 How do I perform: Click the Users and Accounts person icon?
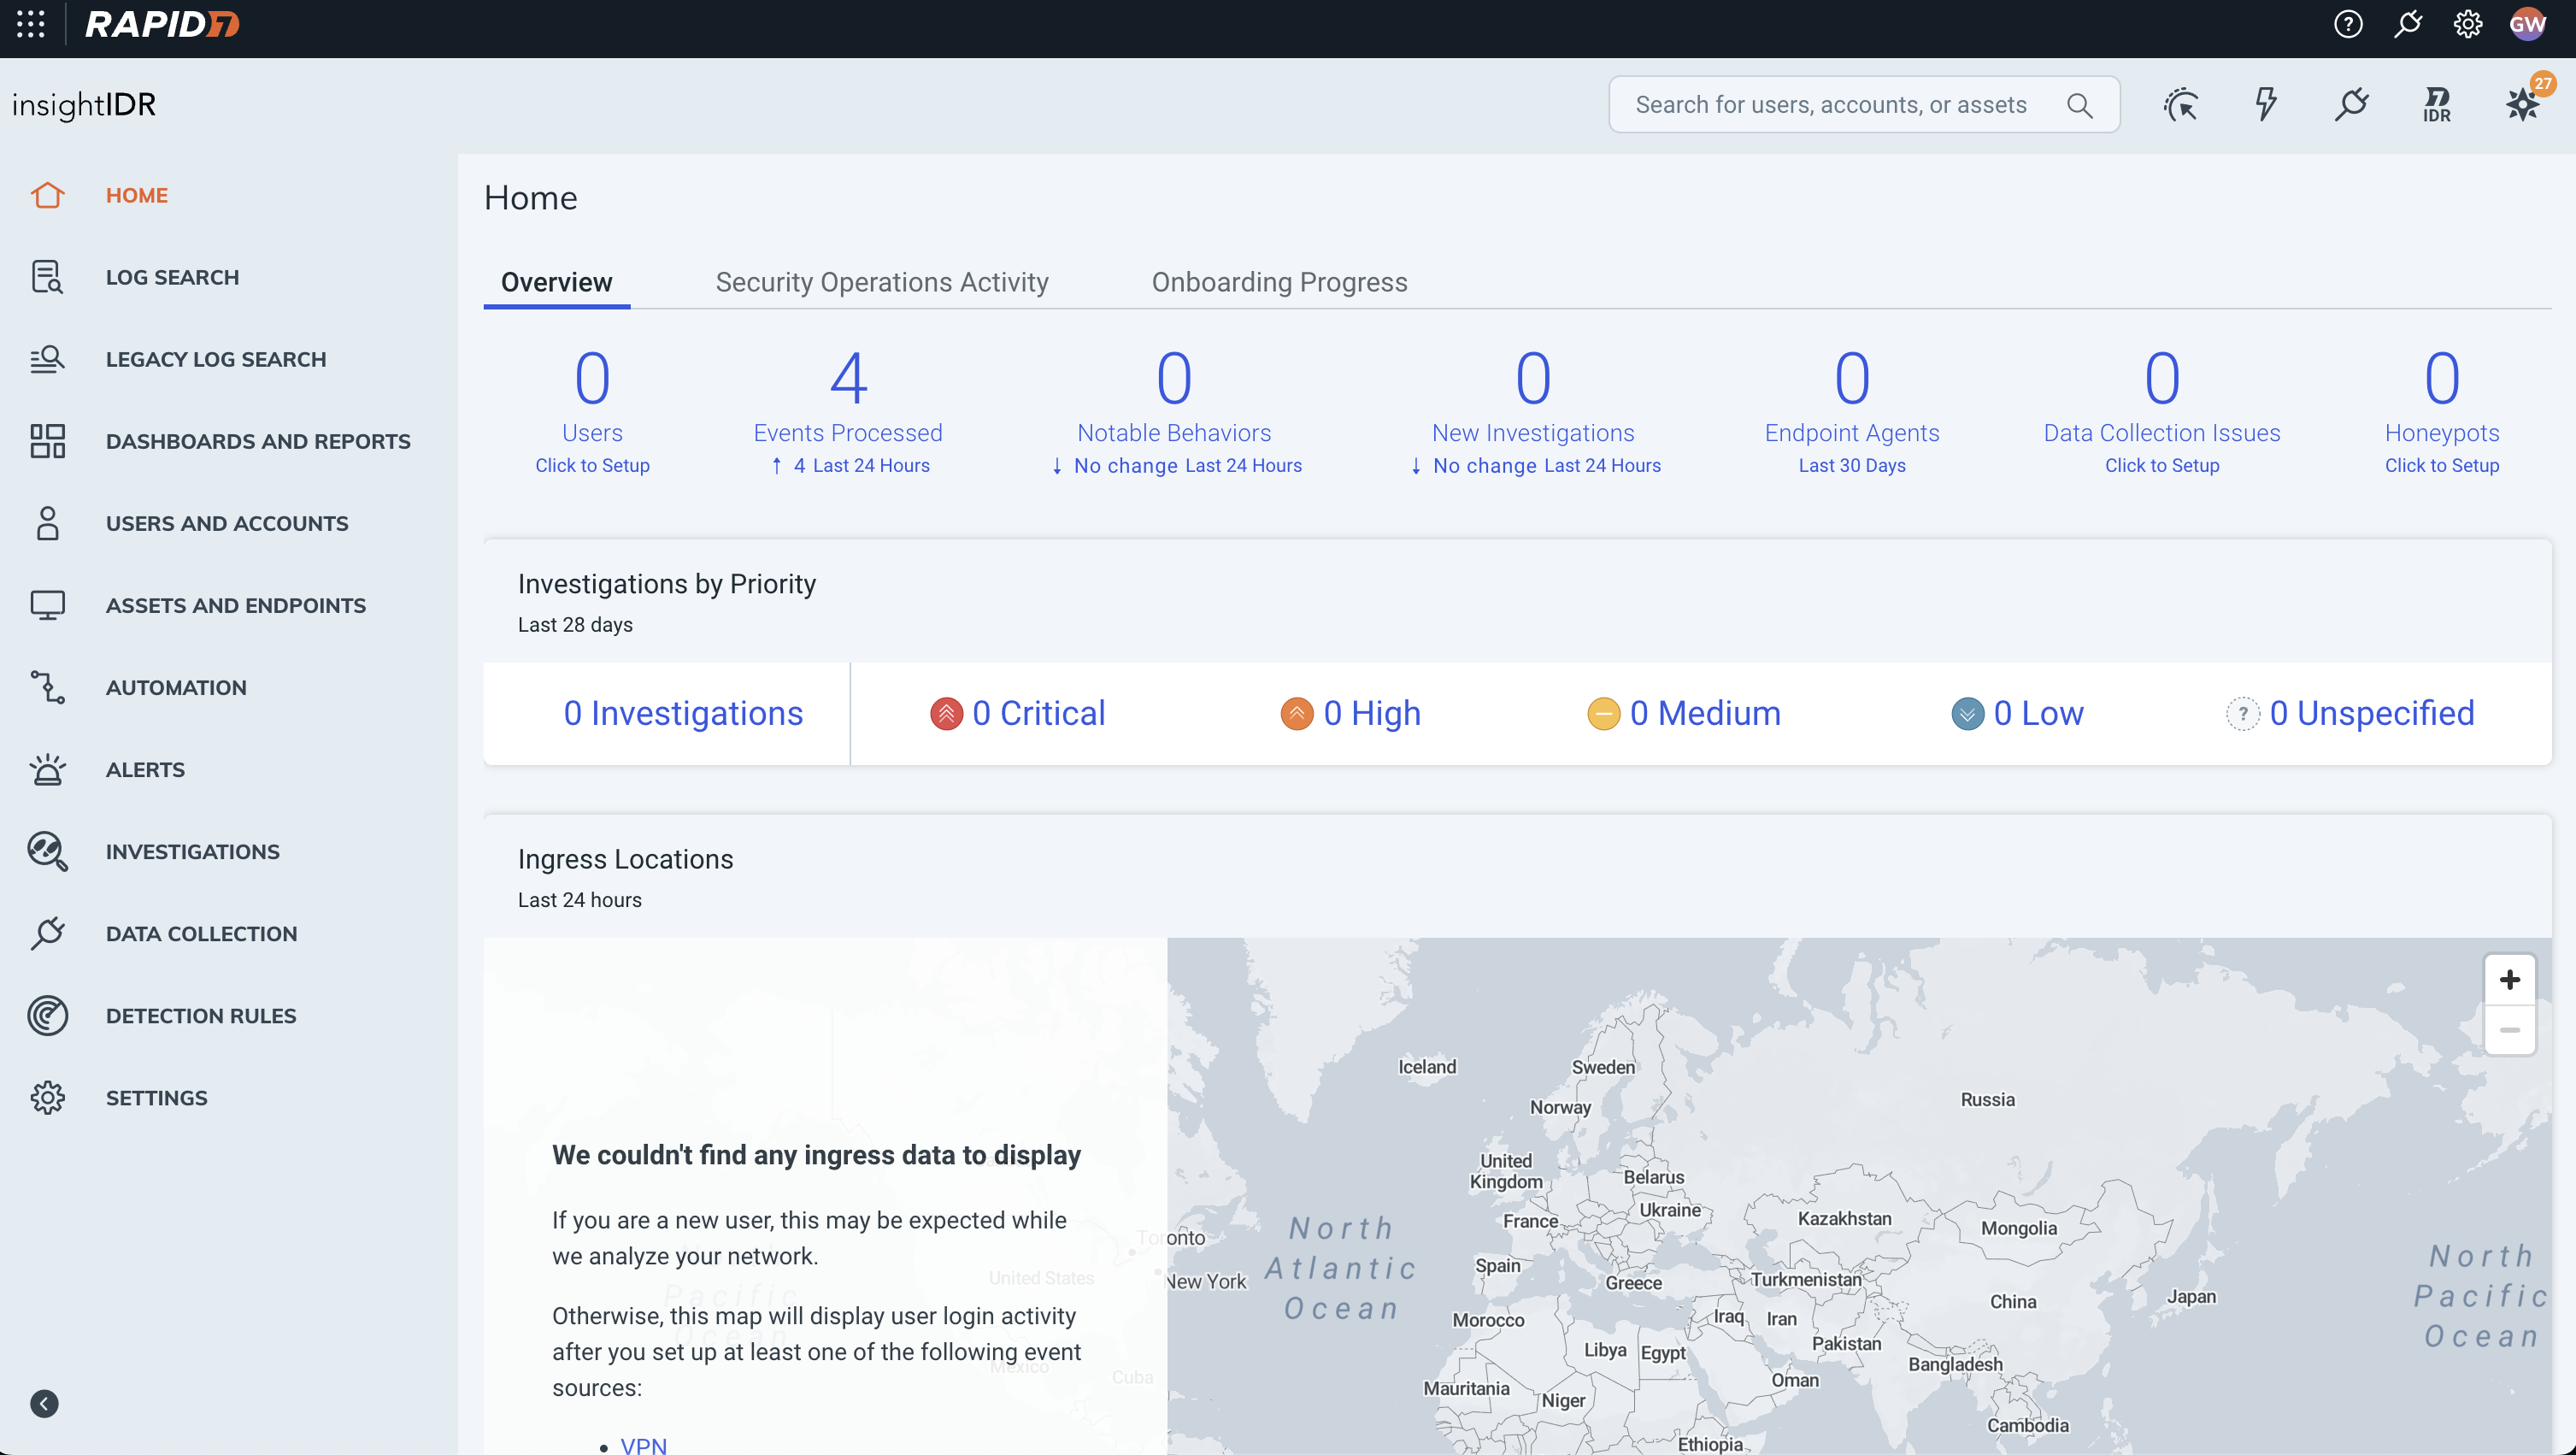(47, 523)
